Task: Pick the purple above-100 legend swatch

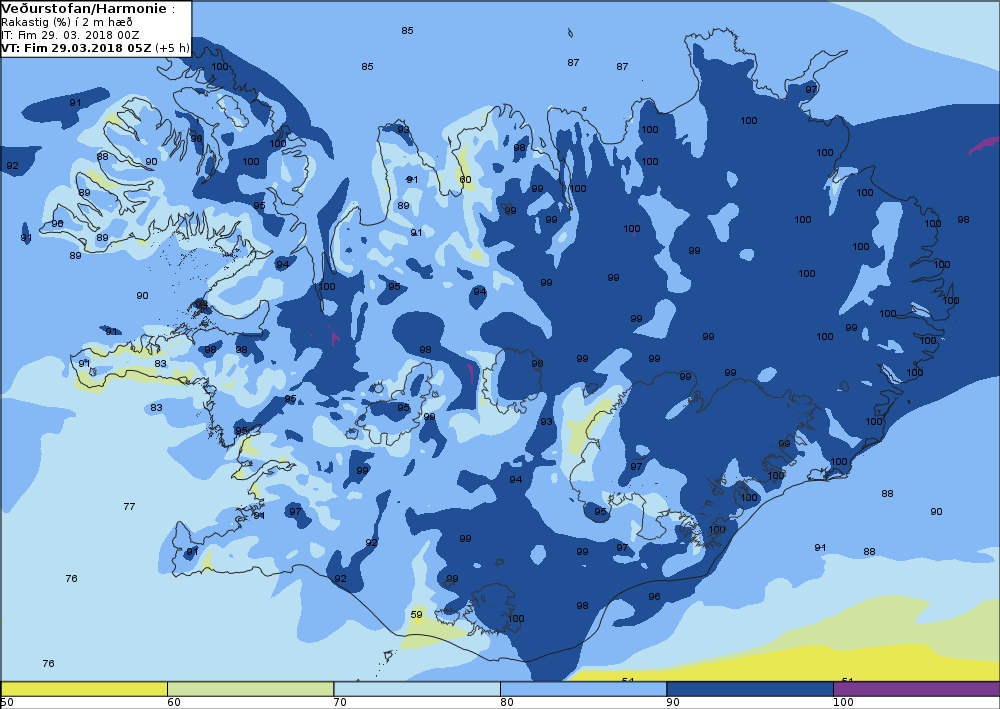Action: click(x=916, y=689)
